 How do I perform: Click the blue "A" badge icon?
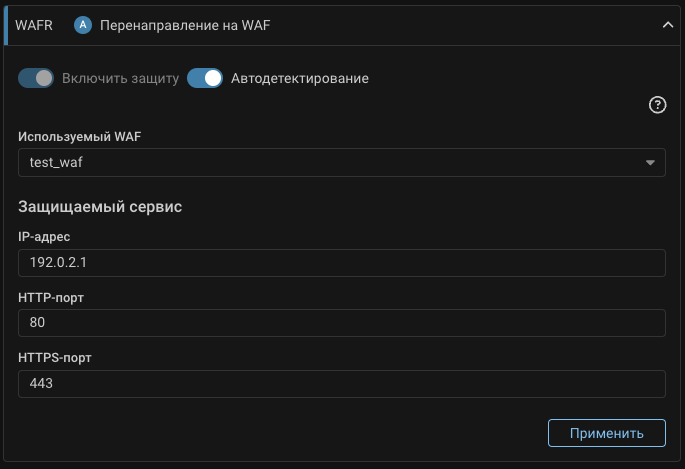click(x=83, y=26)
